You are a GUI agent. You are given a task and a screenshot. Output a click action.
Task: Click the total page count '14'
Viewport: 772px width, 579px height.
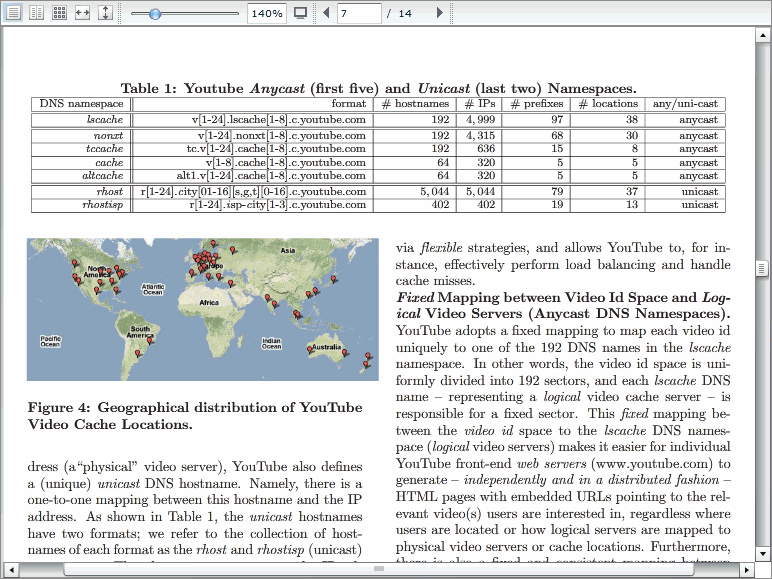click(405, 13)
